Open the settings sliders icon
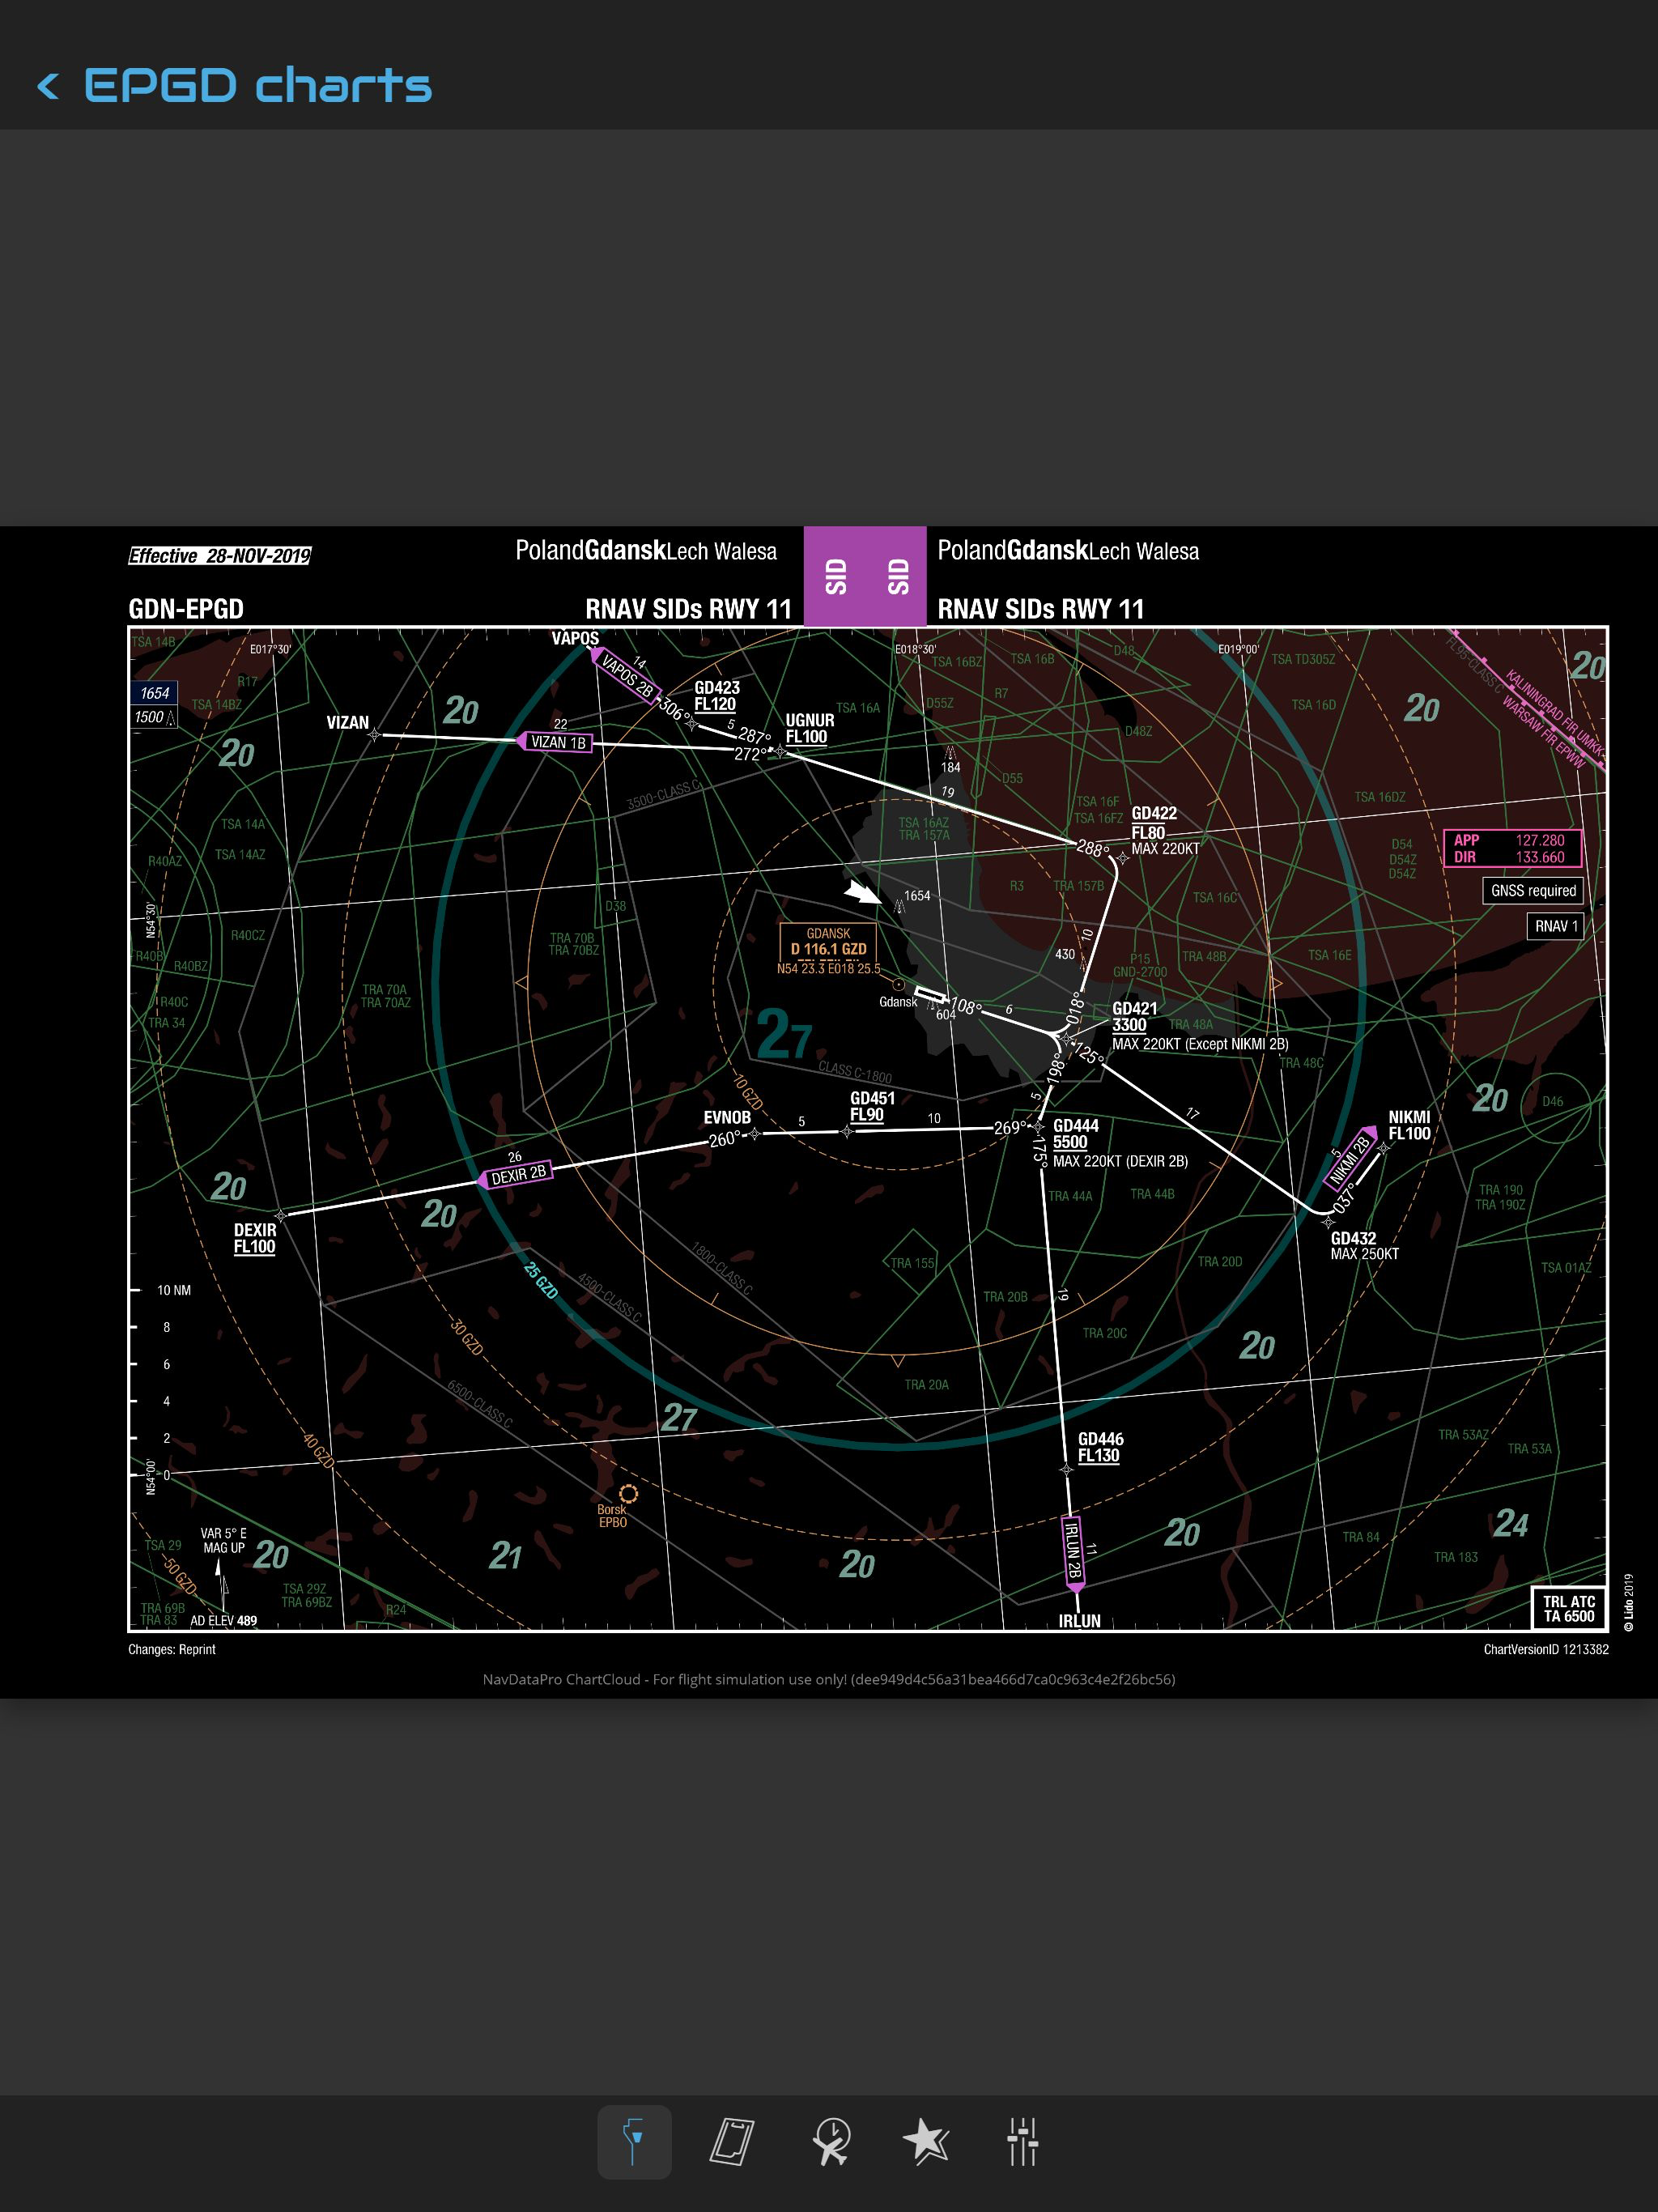1658x2212 pixels. click(1022, 2142)
